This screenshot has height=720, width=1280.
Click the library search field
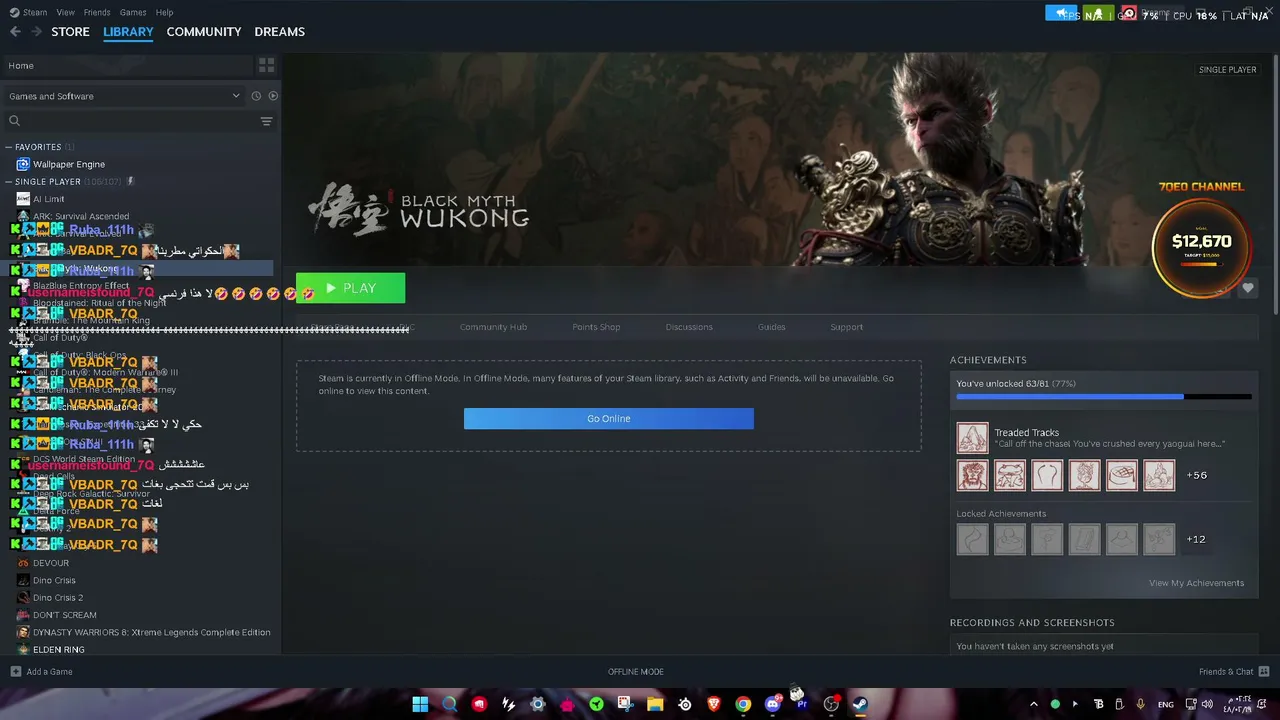coord(130,121)
